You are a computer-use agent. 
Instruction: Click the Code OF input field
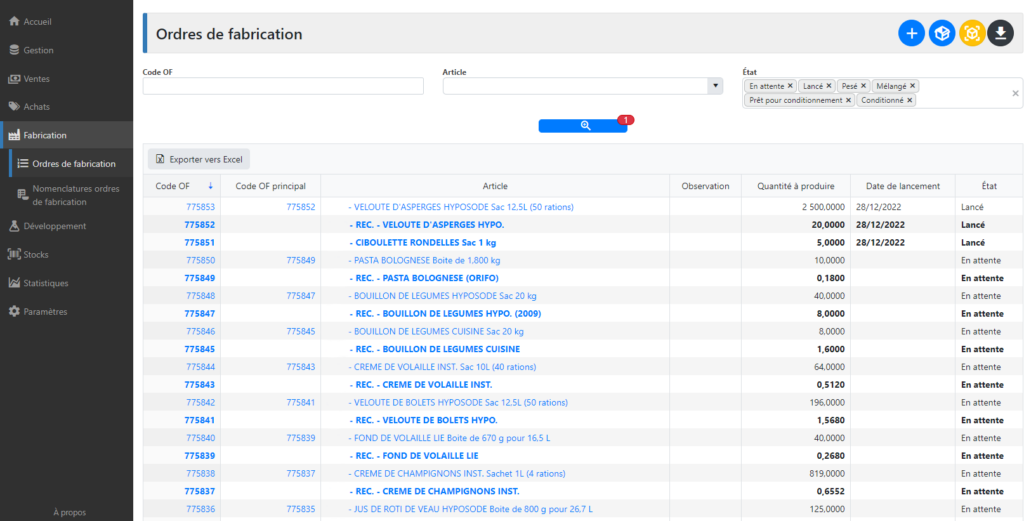tap(283, 86)
